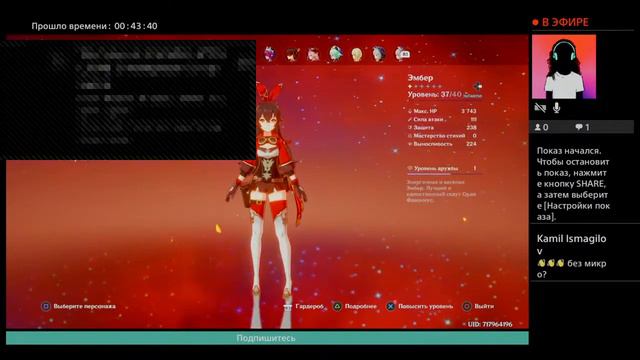This screenshot has width=640, height=360.
Task: Click the comment text без микро?
Action: [x=571, y=269]
